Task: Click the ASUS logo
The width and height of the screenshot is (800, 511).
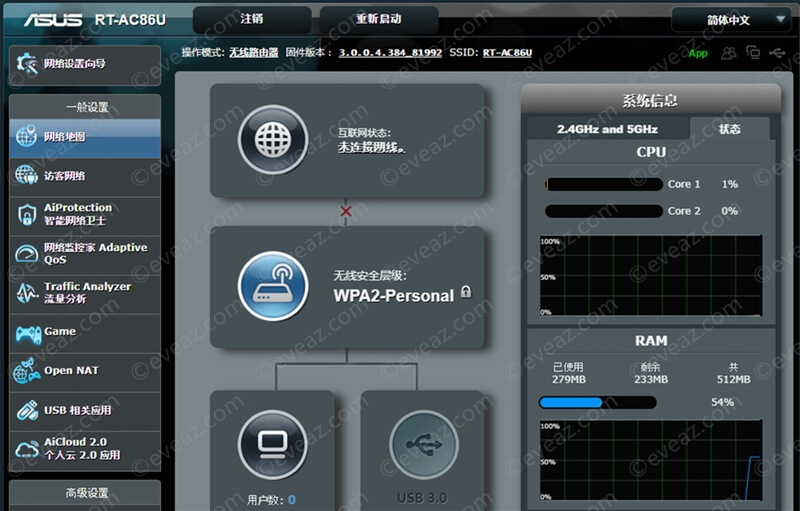Action: click(53, 20)
